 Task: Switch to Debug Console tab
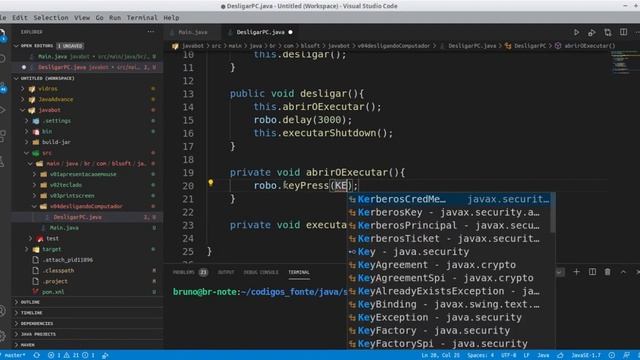coord(261,272)
